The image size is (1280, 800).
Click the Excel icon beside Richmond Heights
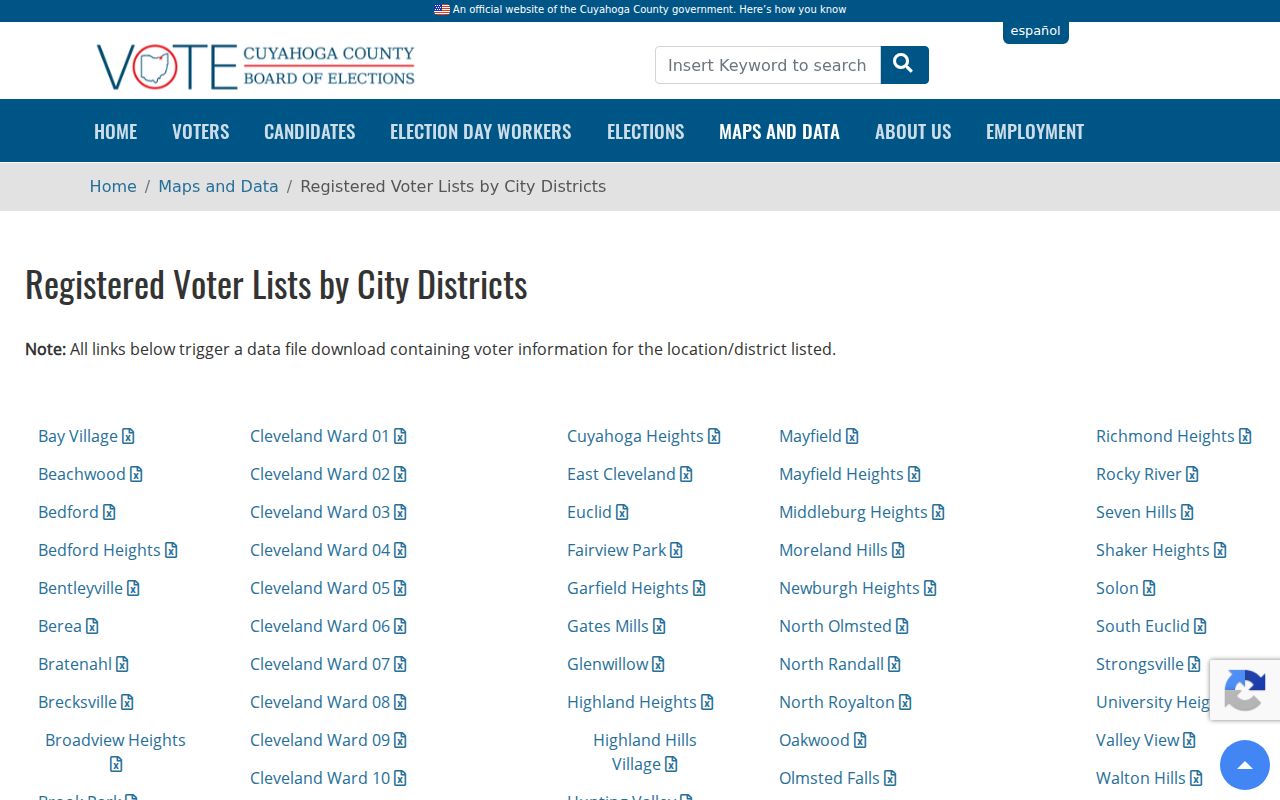point(1245,436)
